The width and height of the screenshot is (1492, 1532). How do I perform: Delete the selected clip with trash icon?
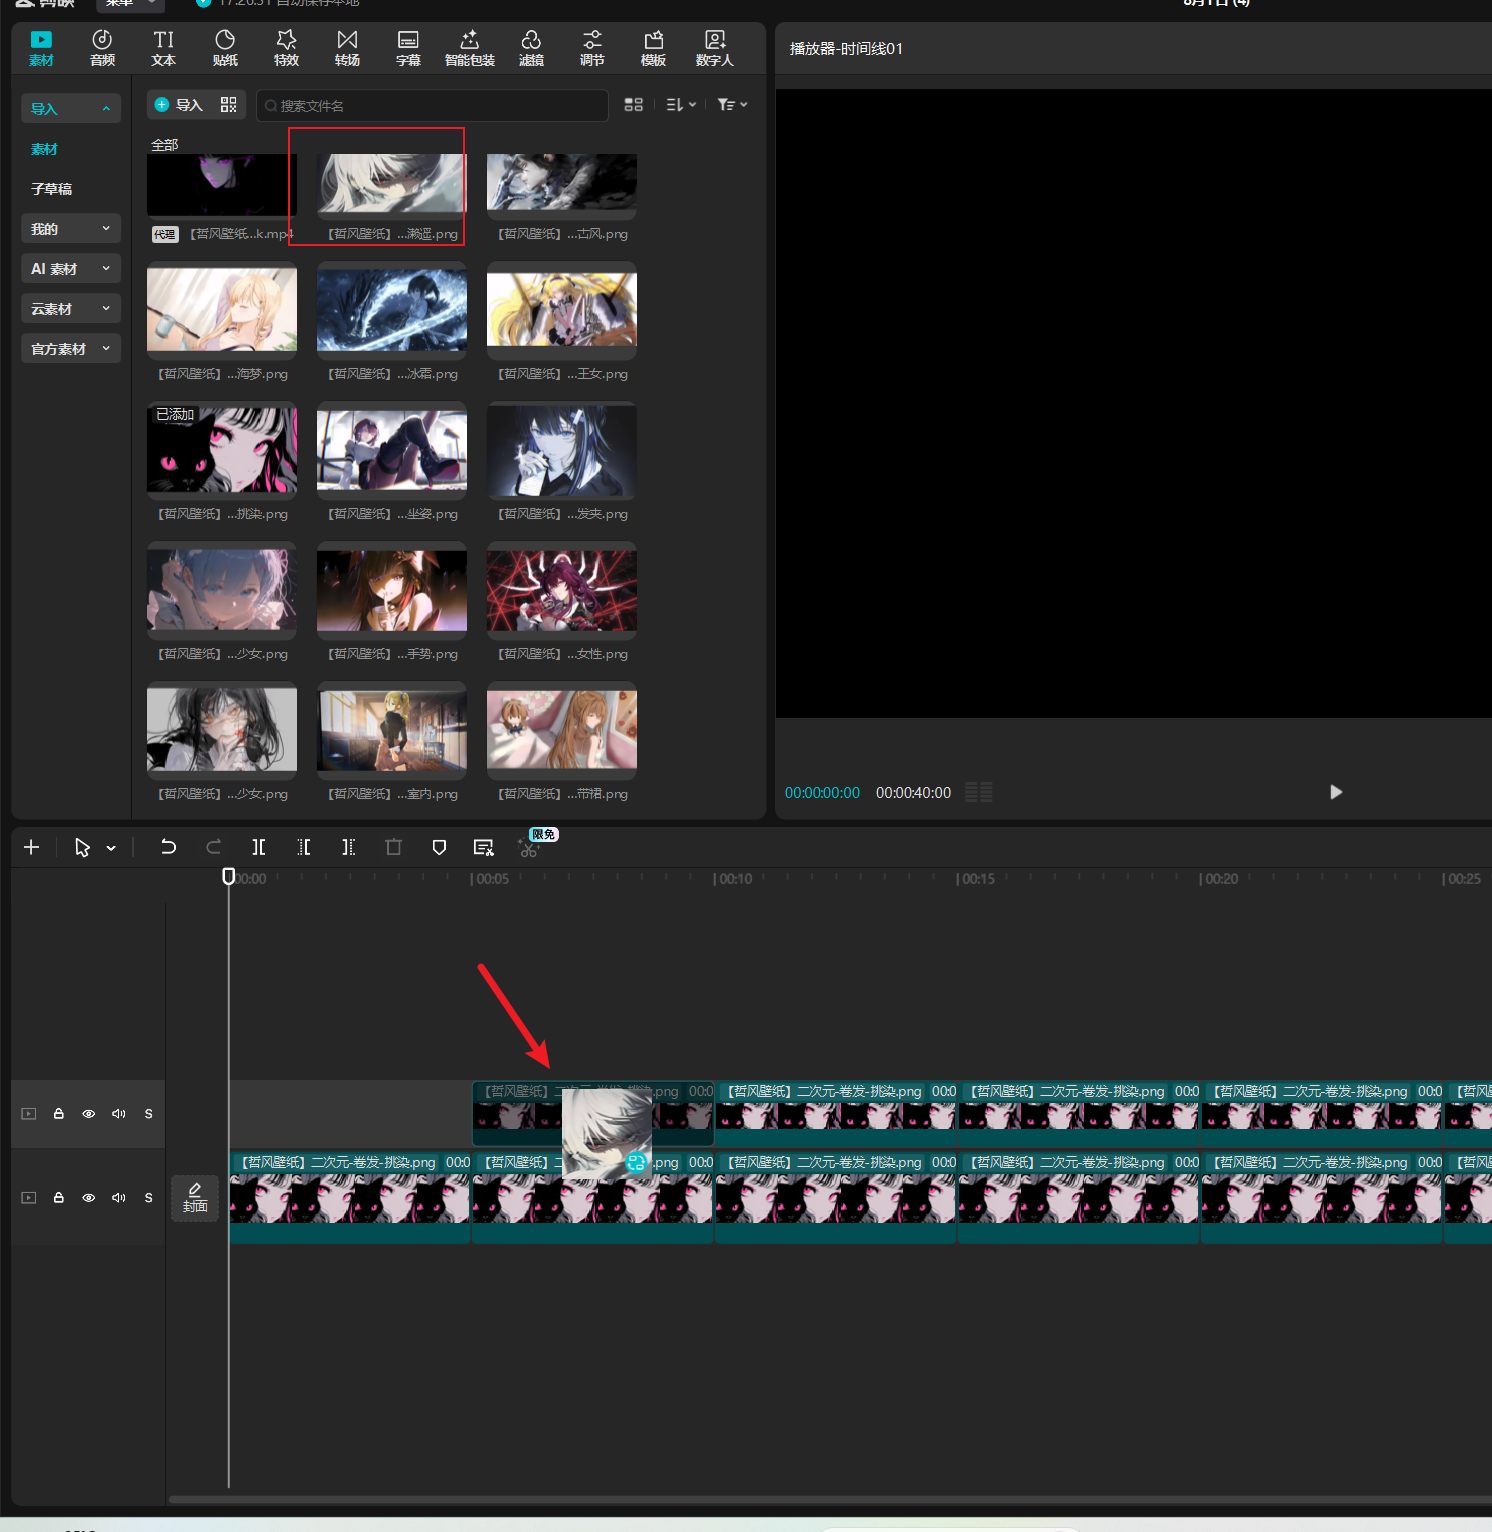[x=394, y=848]
